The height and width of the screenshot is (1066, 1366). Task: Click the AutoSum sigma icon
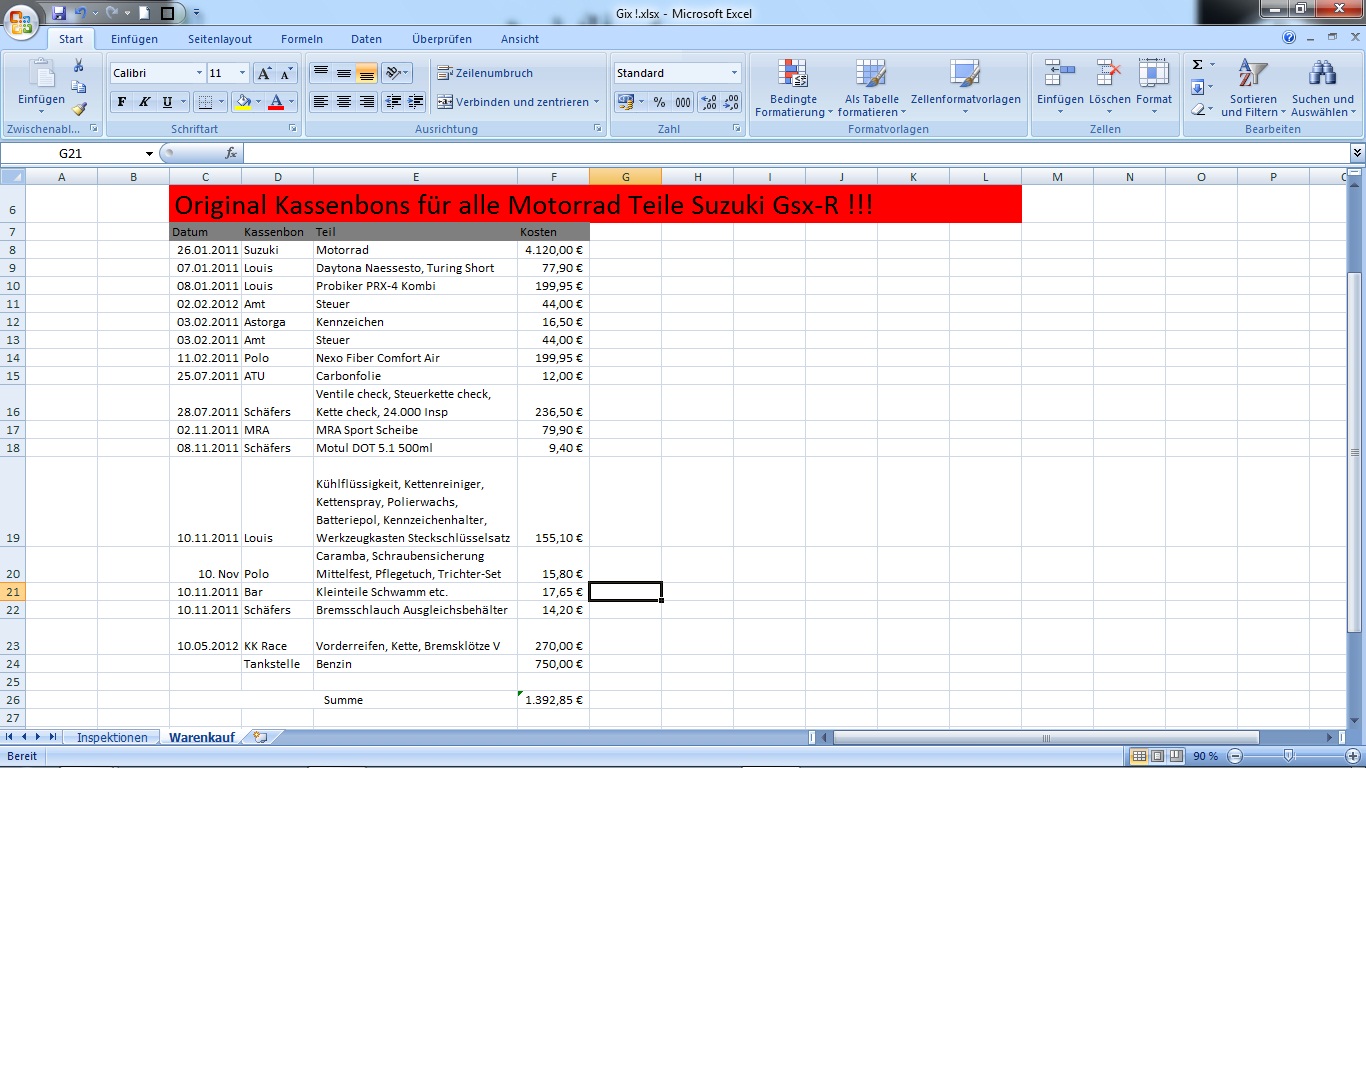[x=1197, y=65]
